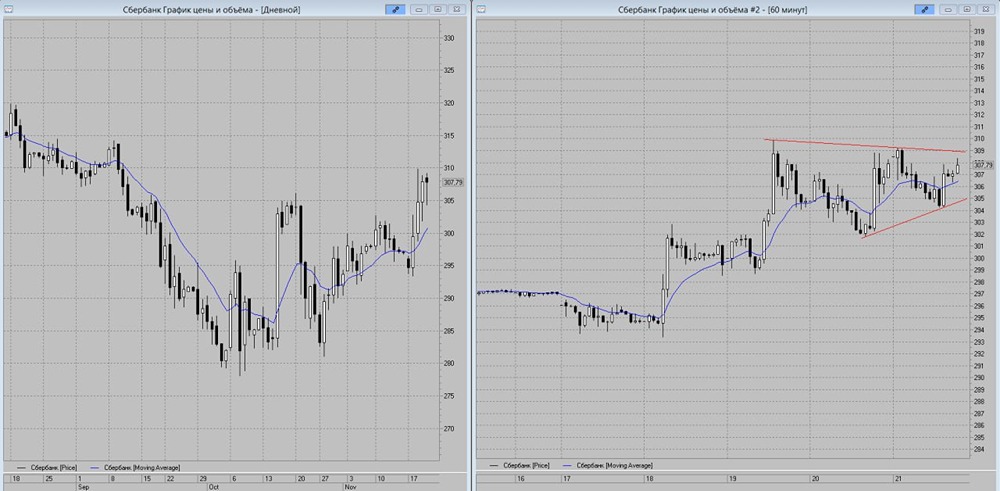Maximize the daily chart window
This screenshot has width=1000, height=491.
(438, 10)
